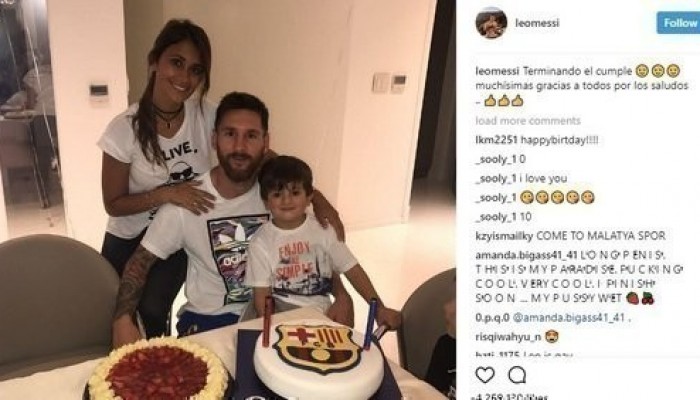The image size is (700, 400).
Task: Open commenter lkm2251 profile
Action: (x=496, y=140)
